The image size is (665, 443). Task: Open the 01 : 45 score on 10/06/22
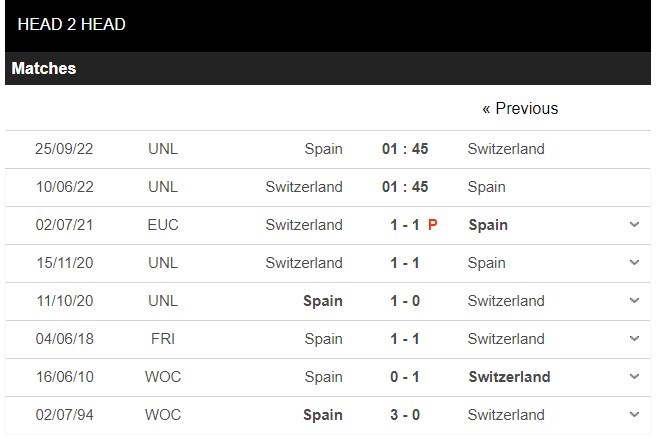[x=405, y=187]
